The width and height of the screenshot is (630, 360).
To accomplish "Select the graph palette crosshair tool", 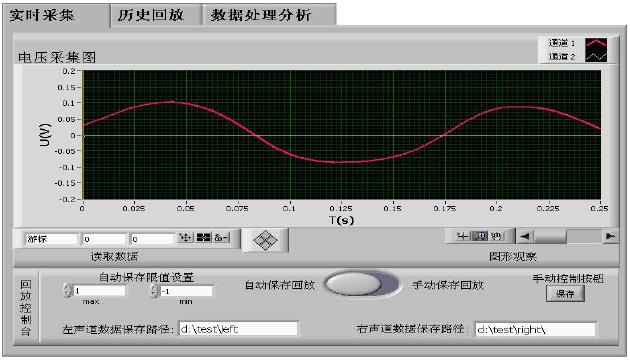I will point(462,236).
